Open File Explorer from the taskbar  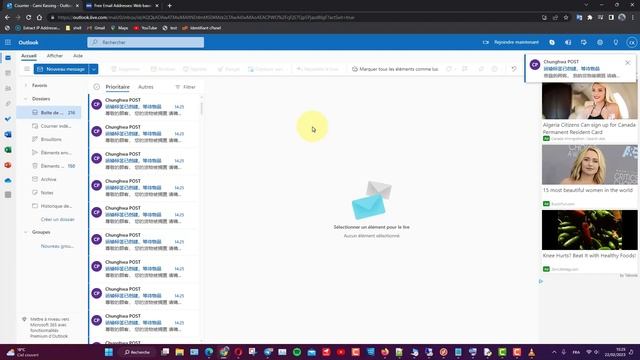180,352
